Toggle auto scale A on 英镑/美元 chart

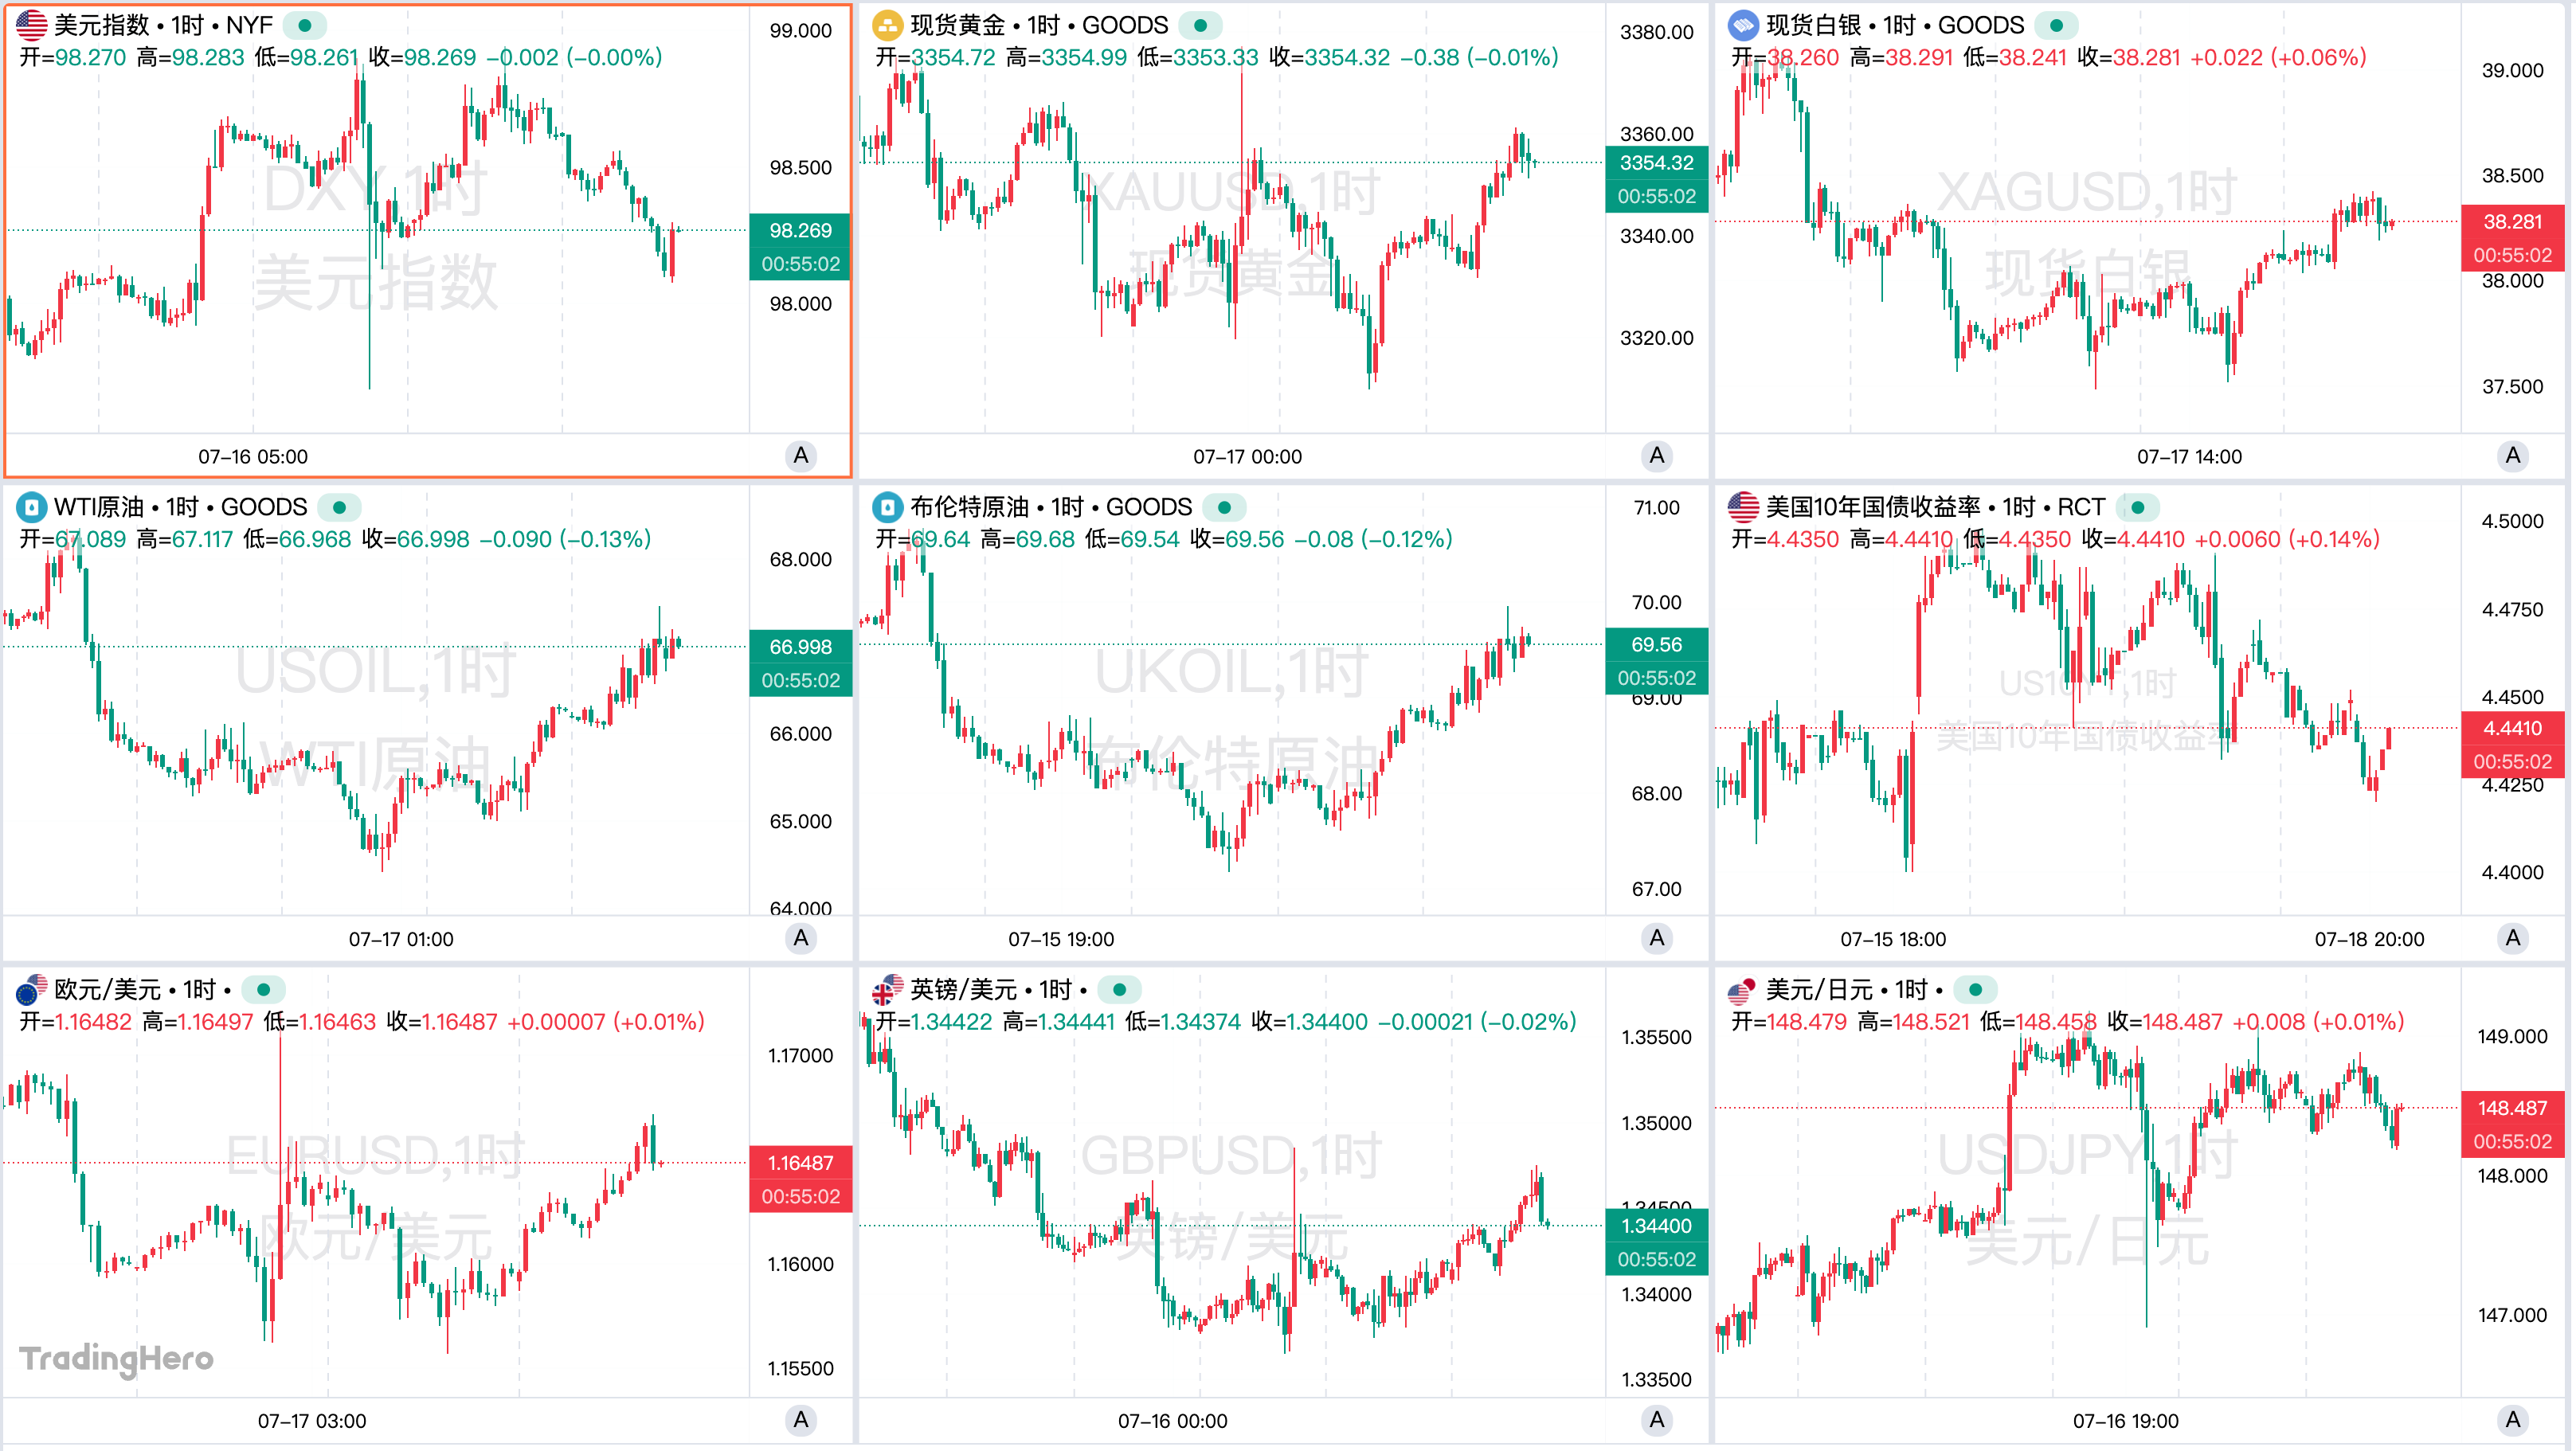click(1656, 1420)
